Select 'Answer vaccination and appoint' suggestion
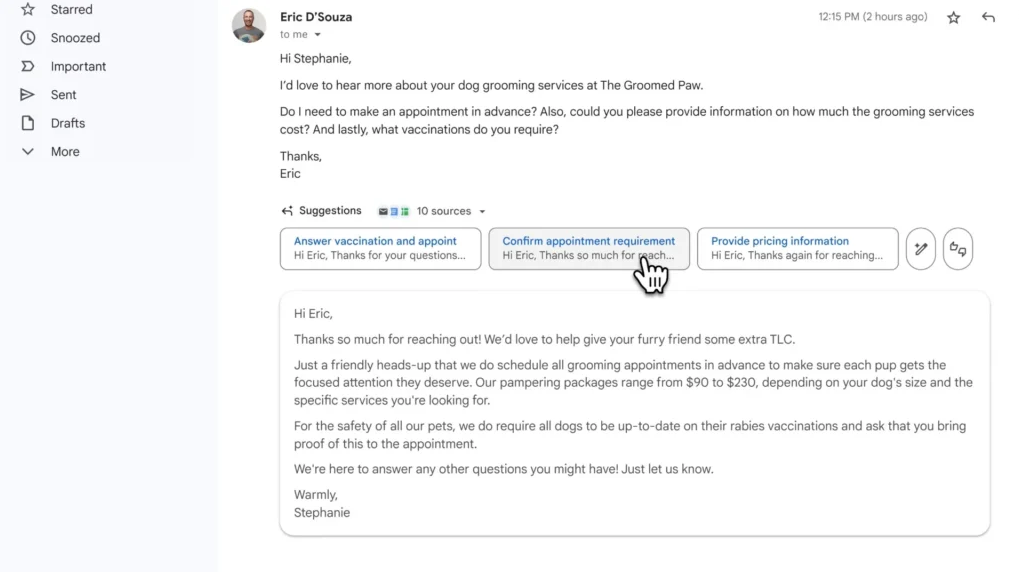1019x572 pixels. tap(380, 248)
